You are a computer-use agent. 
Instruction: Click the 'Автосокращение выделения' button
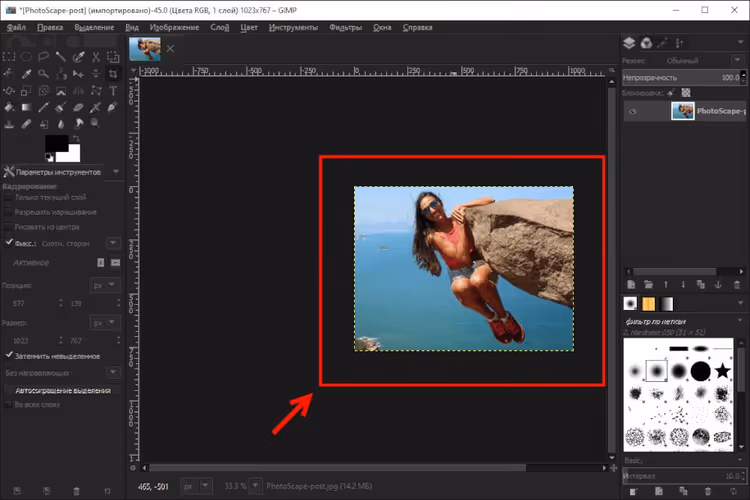pyautogui.click(x=62, y=390)
